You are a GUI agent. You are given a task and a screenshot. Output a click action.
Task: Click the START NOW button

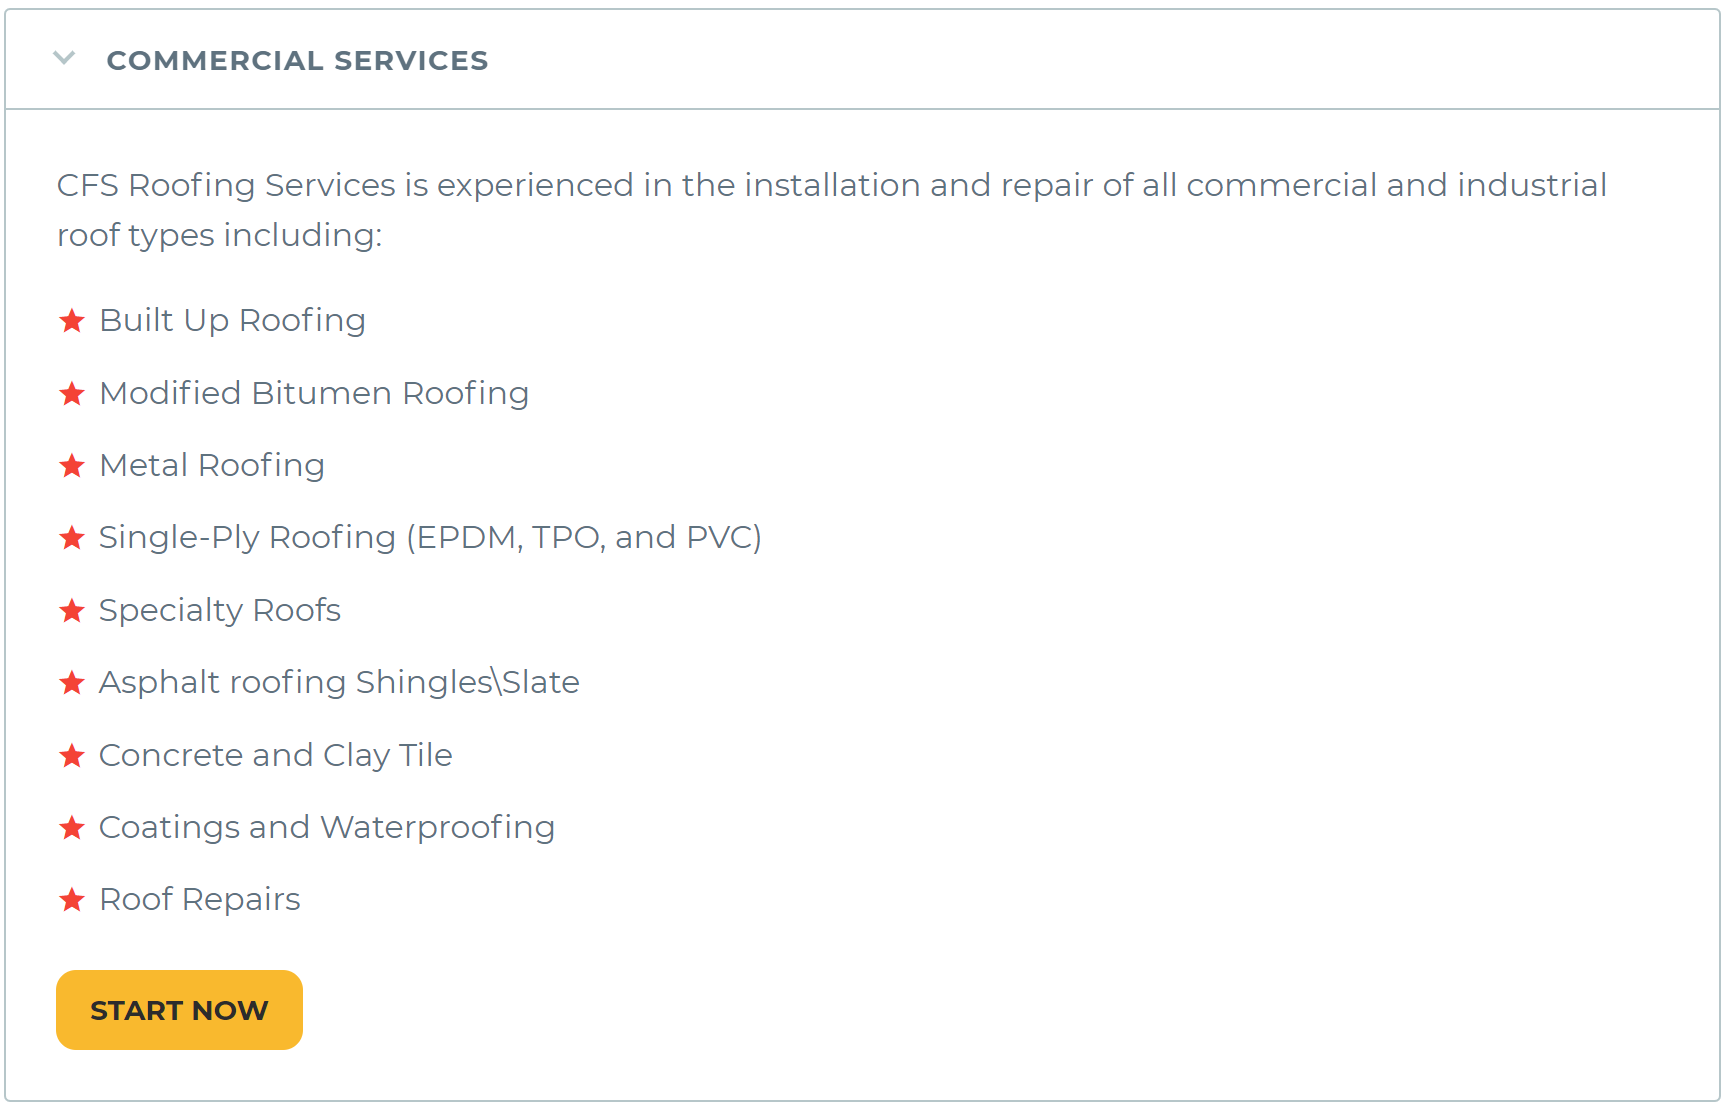(x=179, y=1010)
